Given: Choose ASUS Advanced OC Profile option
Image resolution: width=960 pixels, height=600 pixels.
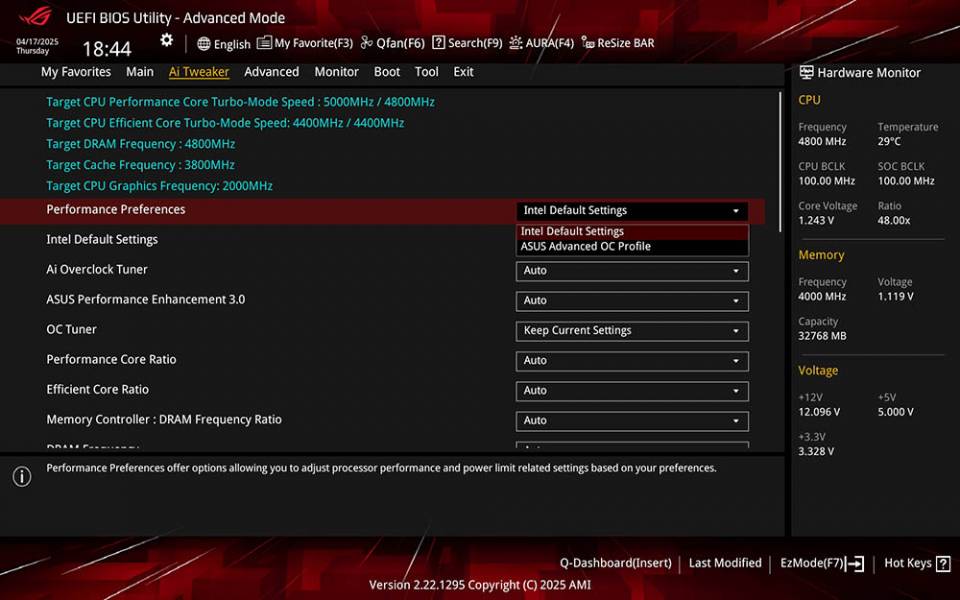Looking at the screenshot, I should click(632, 247).
